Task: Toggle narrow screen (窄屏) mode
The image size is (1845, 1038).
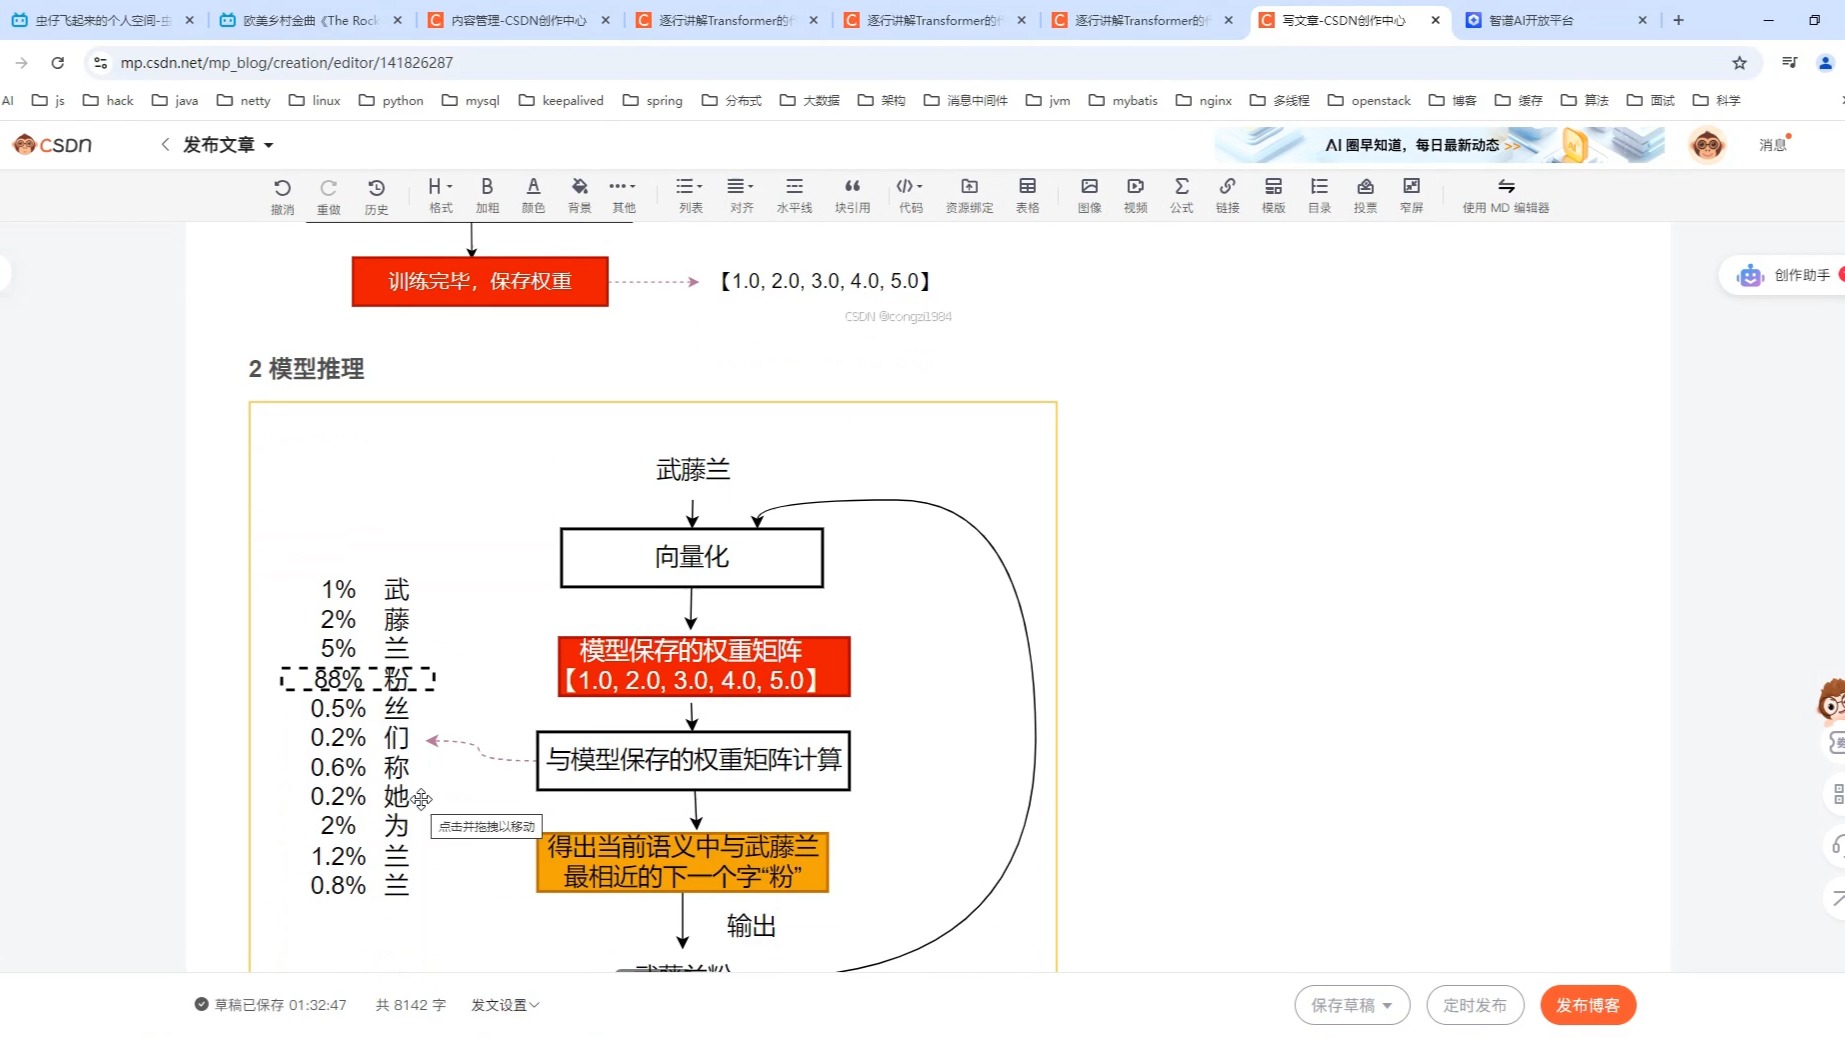Action: coord(1411,195)
